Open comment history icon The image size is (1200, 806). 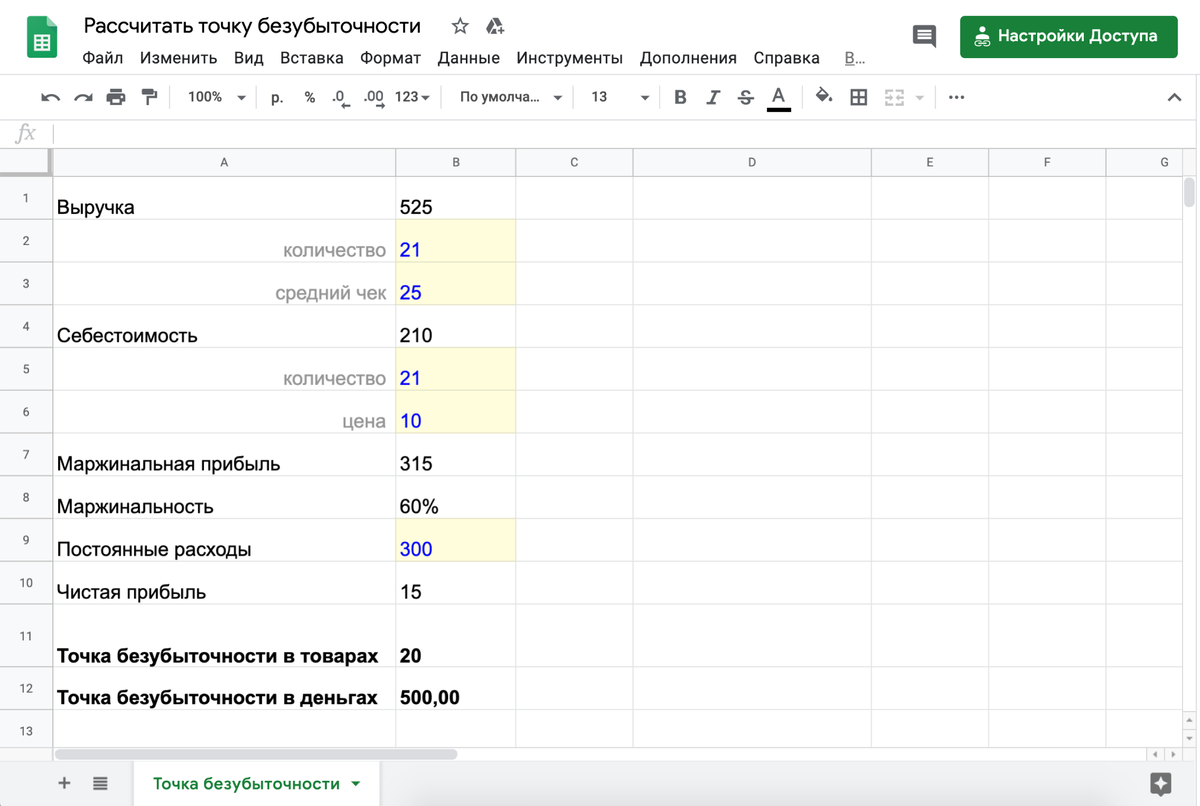click(x=924, y=37)
